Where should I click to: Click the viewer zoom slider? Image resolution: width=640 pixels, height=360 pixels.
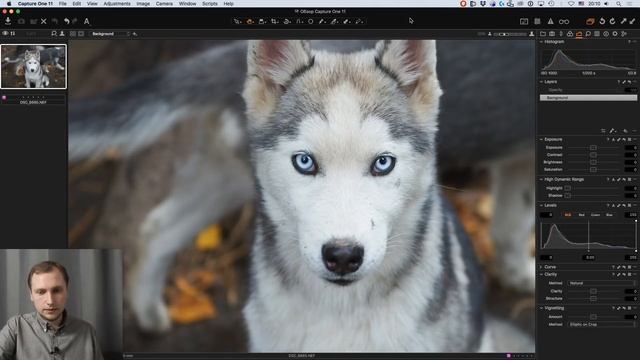(510, 34)
